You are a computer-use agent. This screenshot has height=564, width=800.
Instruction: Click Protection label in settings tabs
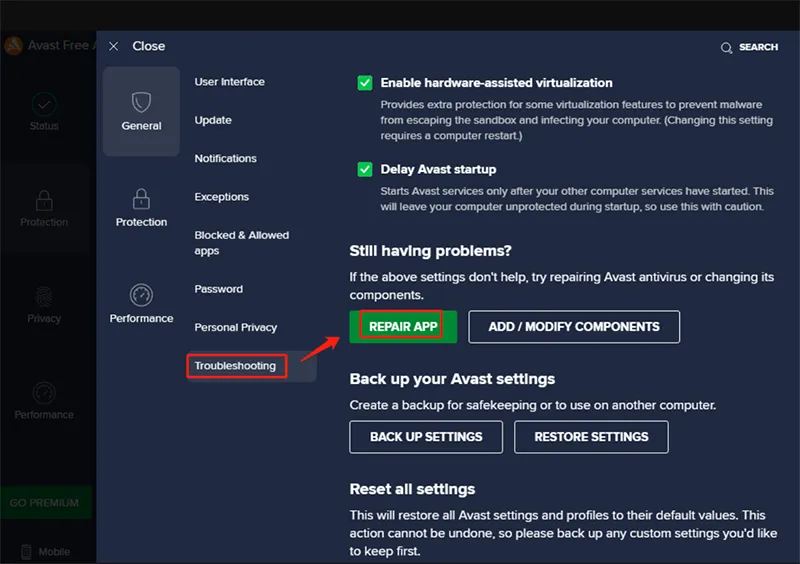tap(141, 222)
